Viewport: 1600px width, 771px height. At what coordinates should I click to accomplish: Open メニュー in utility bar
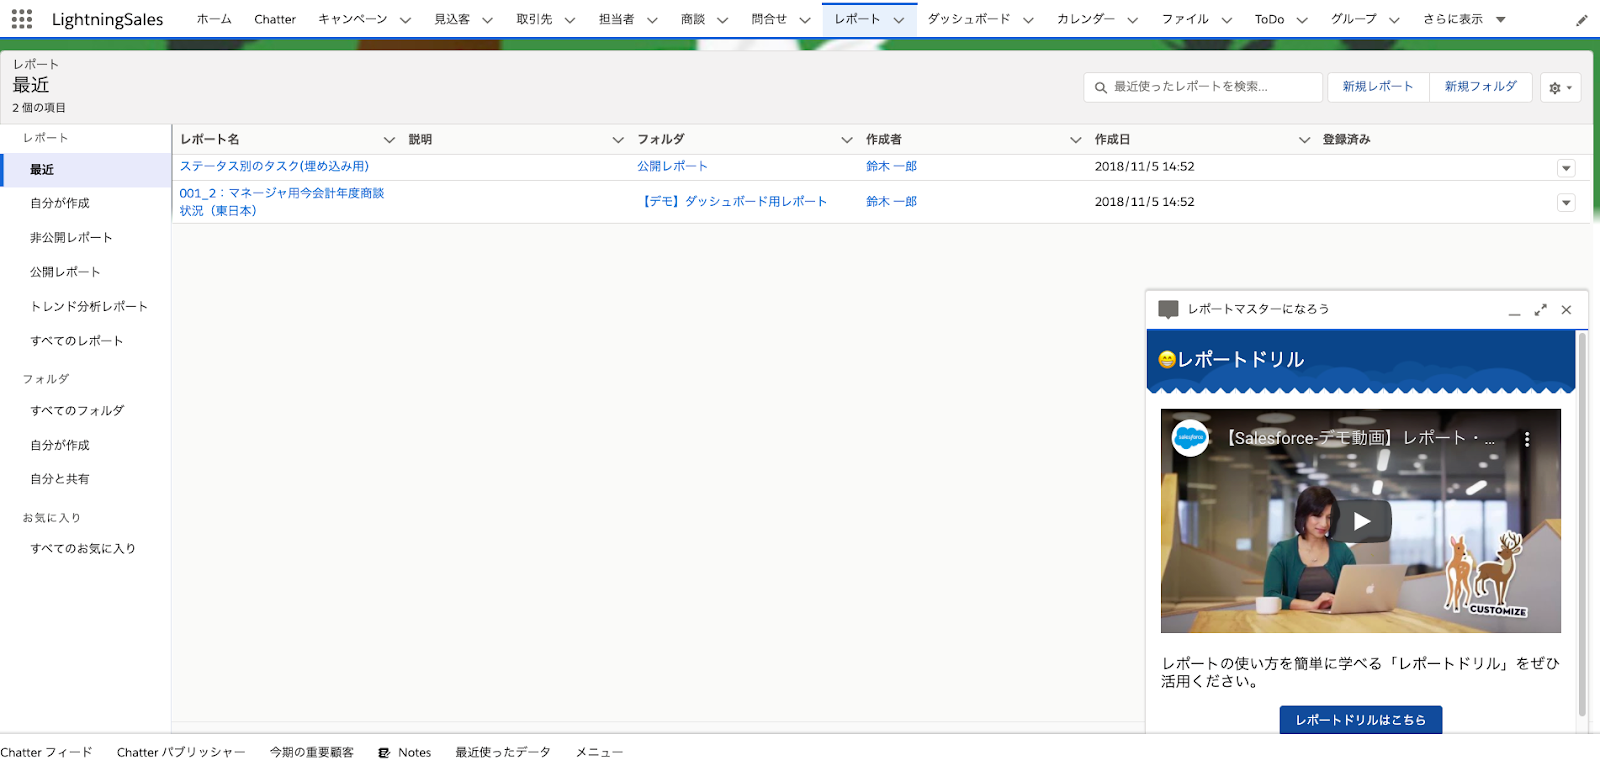click(599, 753)
